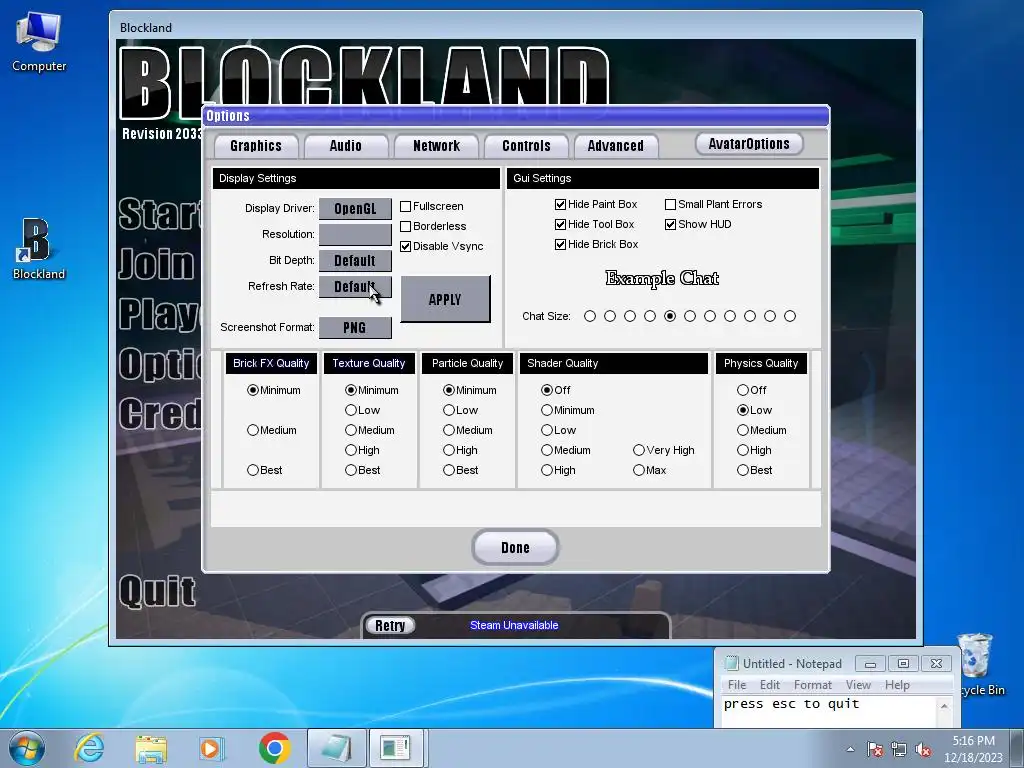
Task: Set Physics Quality to High
Action: pyautogui.click(x=743, y=450)
